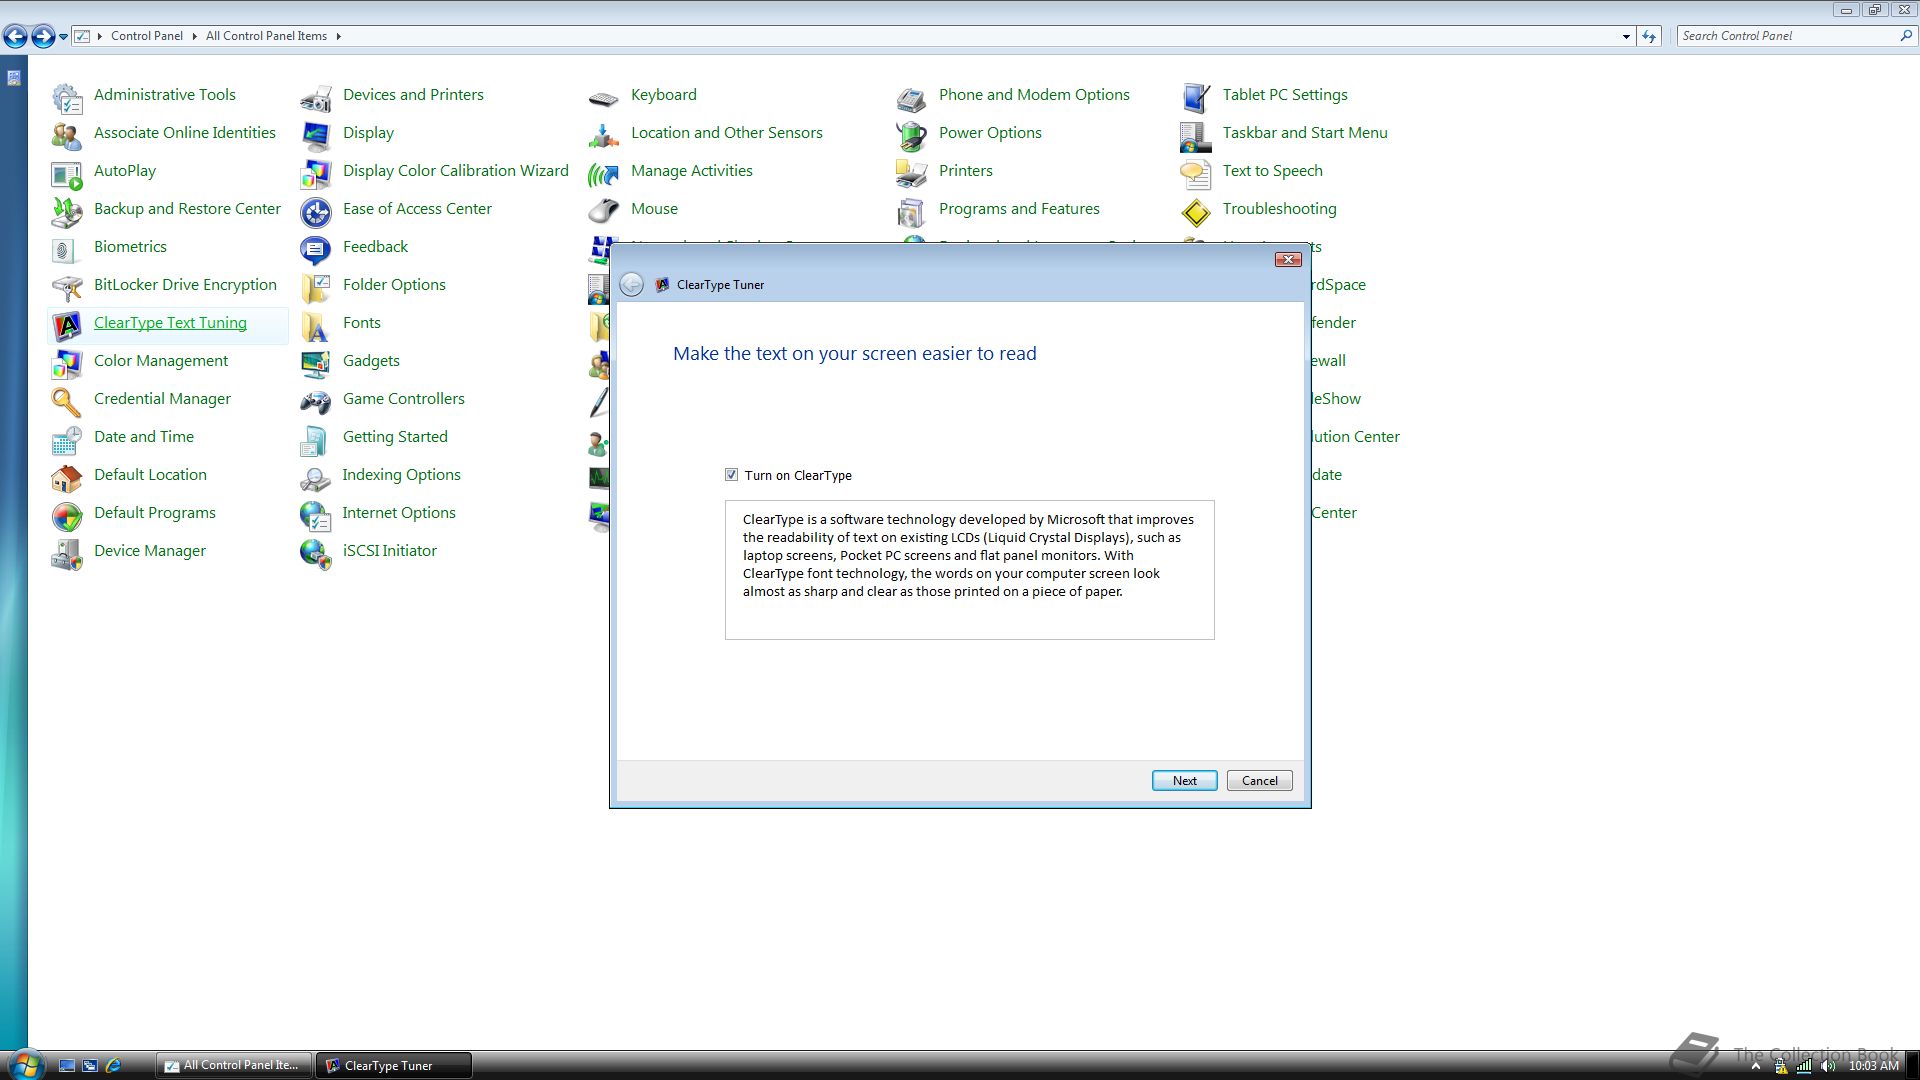This screenshot has height=1080, width=1920.
Task: Open the Programs and Features link
Action: (1018, 209)
